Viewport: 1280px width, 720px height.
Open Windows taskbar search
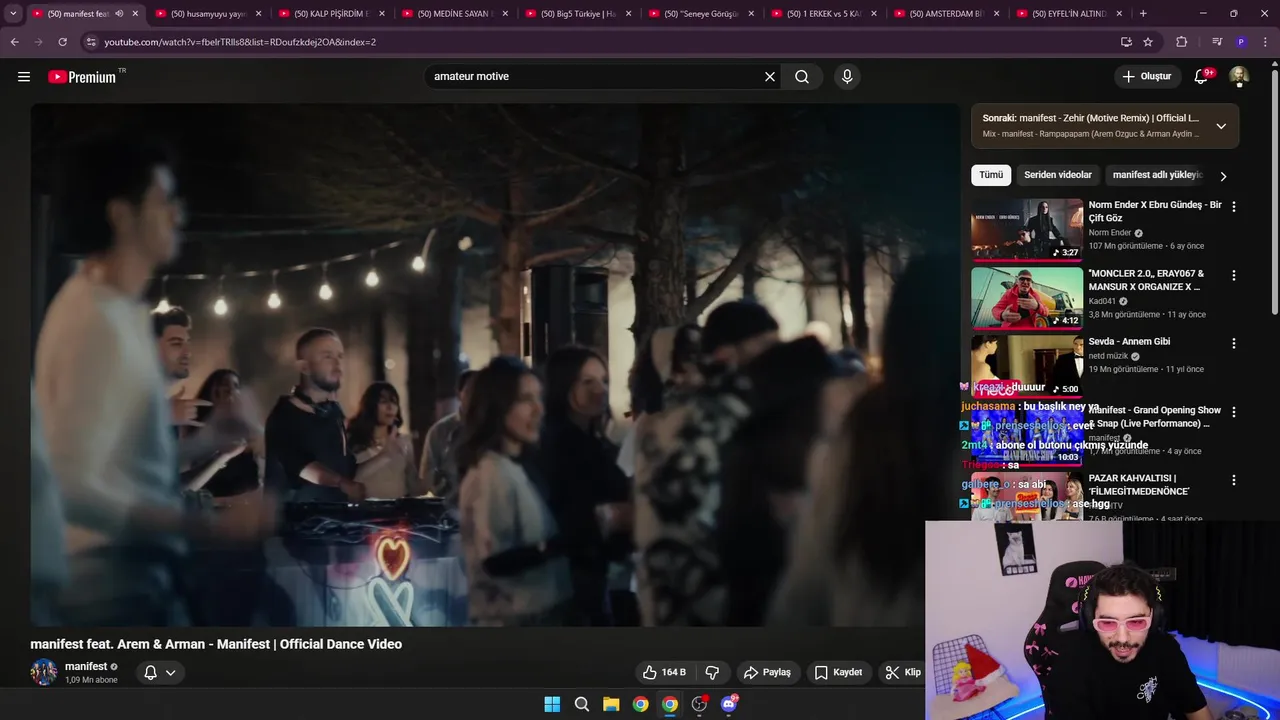click(x=582, y=704)
